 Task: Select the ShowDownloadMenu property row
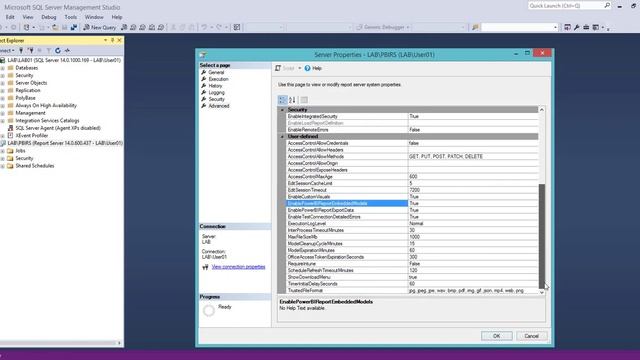412,277
